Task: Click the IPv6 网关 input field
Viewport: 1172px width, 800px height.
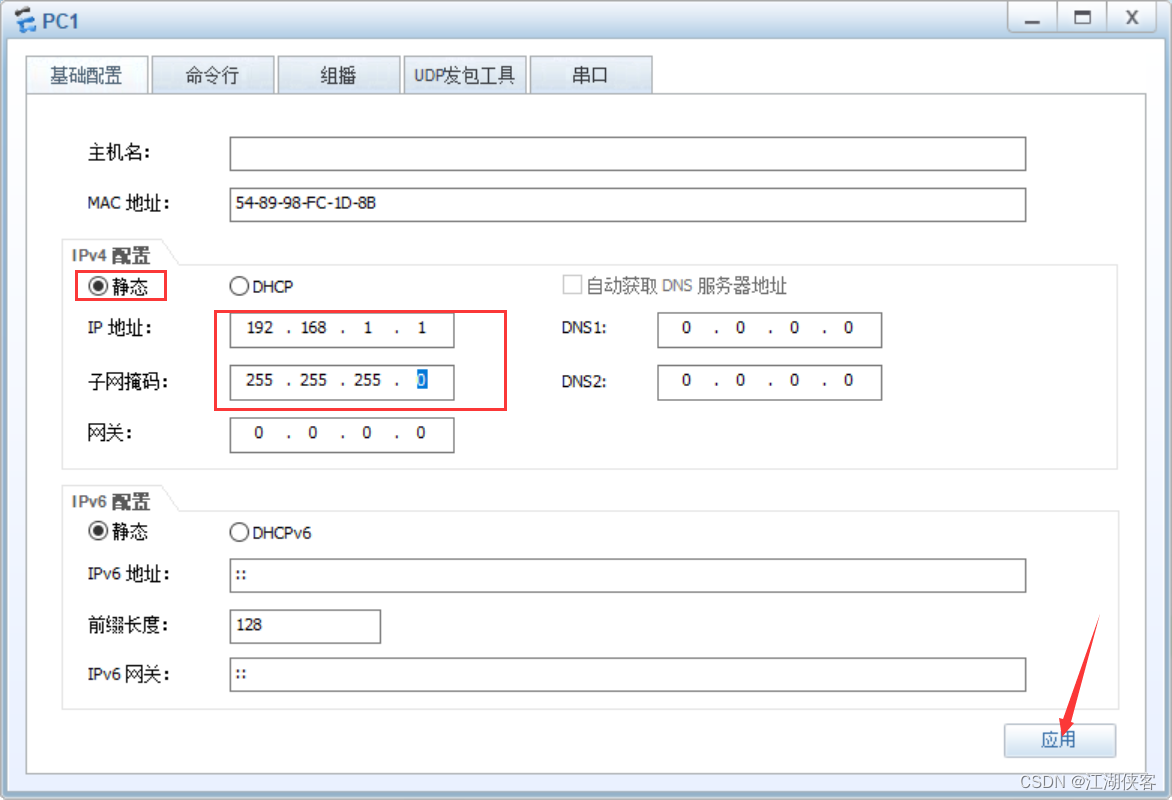Action: coord(627,674)
